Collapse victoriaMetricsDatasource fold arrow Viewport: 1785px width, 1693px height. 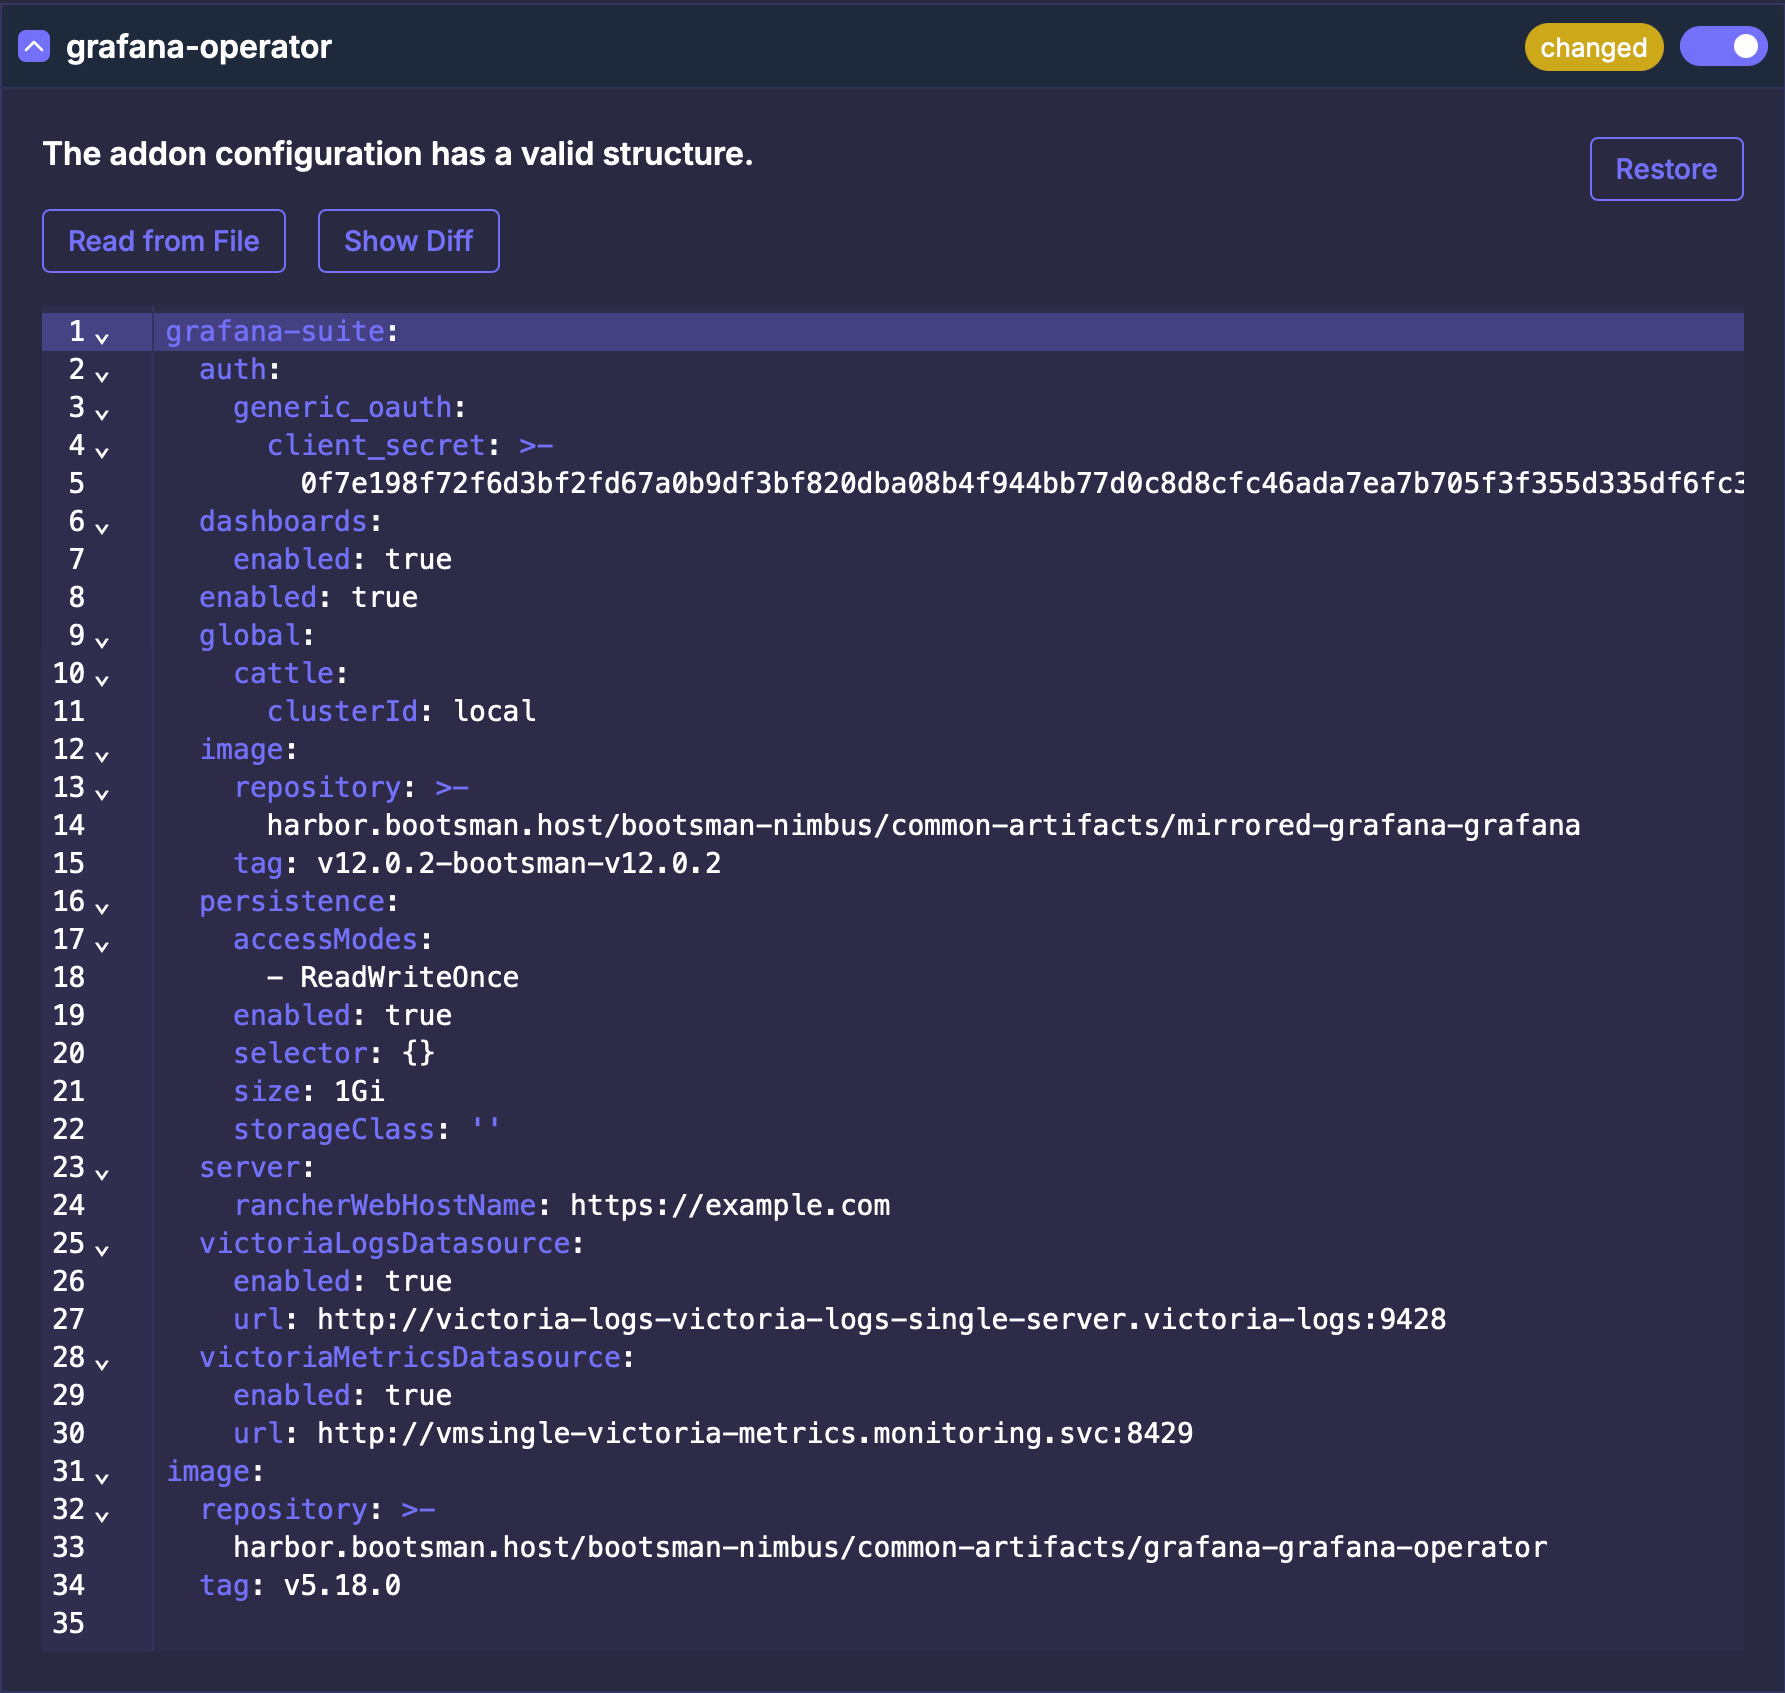click(102, 1363)
